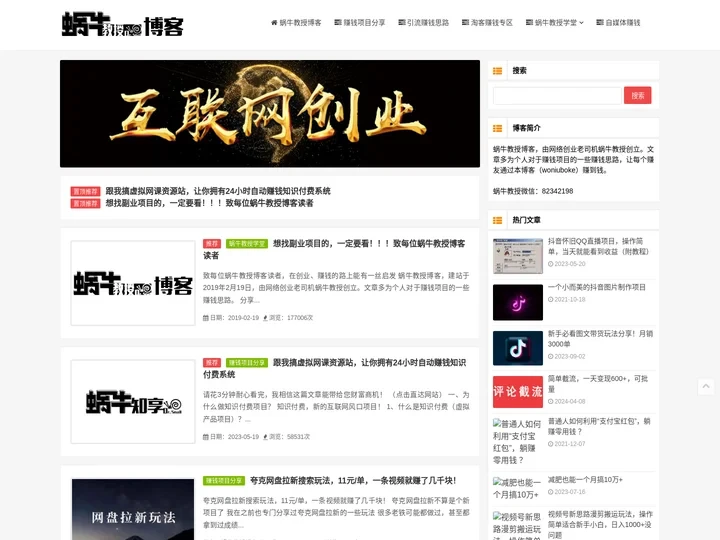Expand the 蜗牛教授学堂 dropdown menu
Image resolution: width=720 pixels, height=540 pixels.
coord(555,22)
